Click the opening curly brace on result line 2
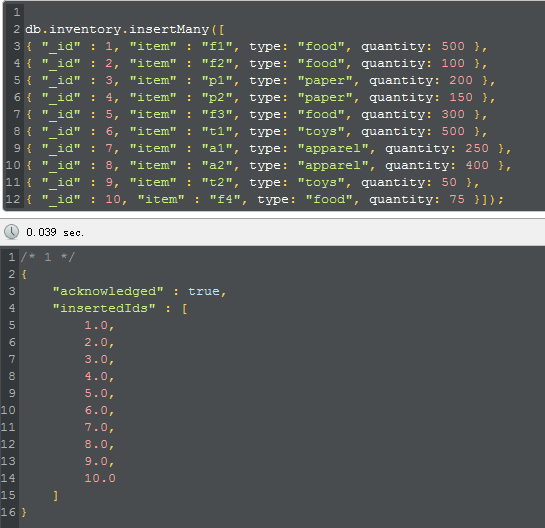545x528 pixels. 24,274
